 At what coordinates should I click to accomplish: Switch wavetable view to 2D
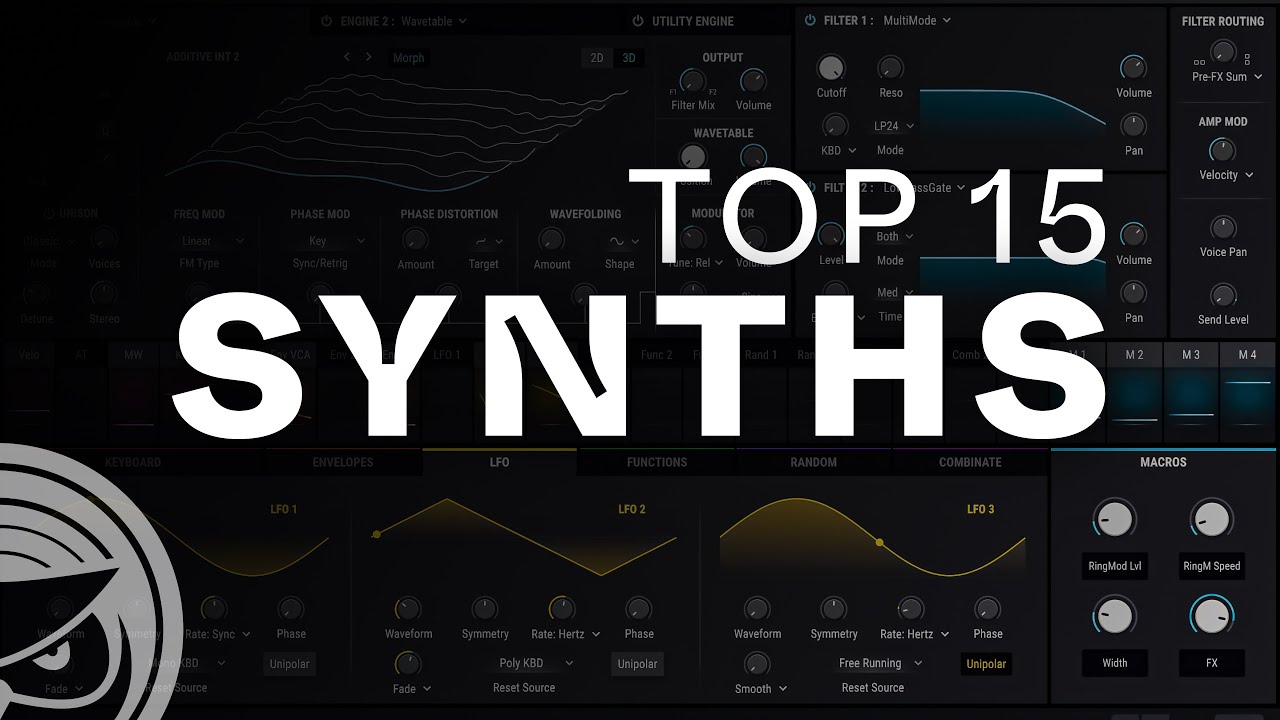[x=597, y=58]
